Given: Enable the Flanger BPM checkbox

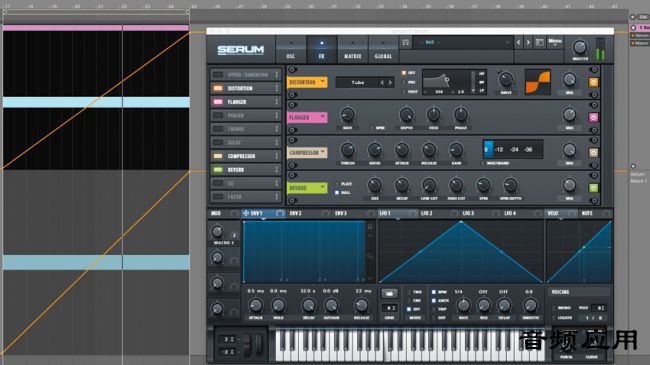Looking at the screenshot, I should tap(371, 128).
